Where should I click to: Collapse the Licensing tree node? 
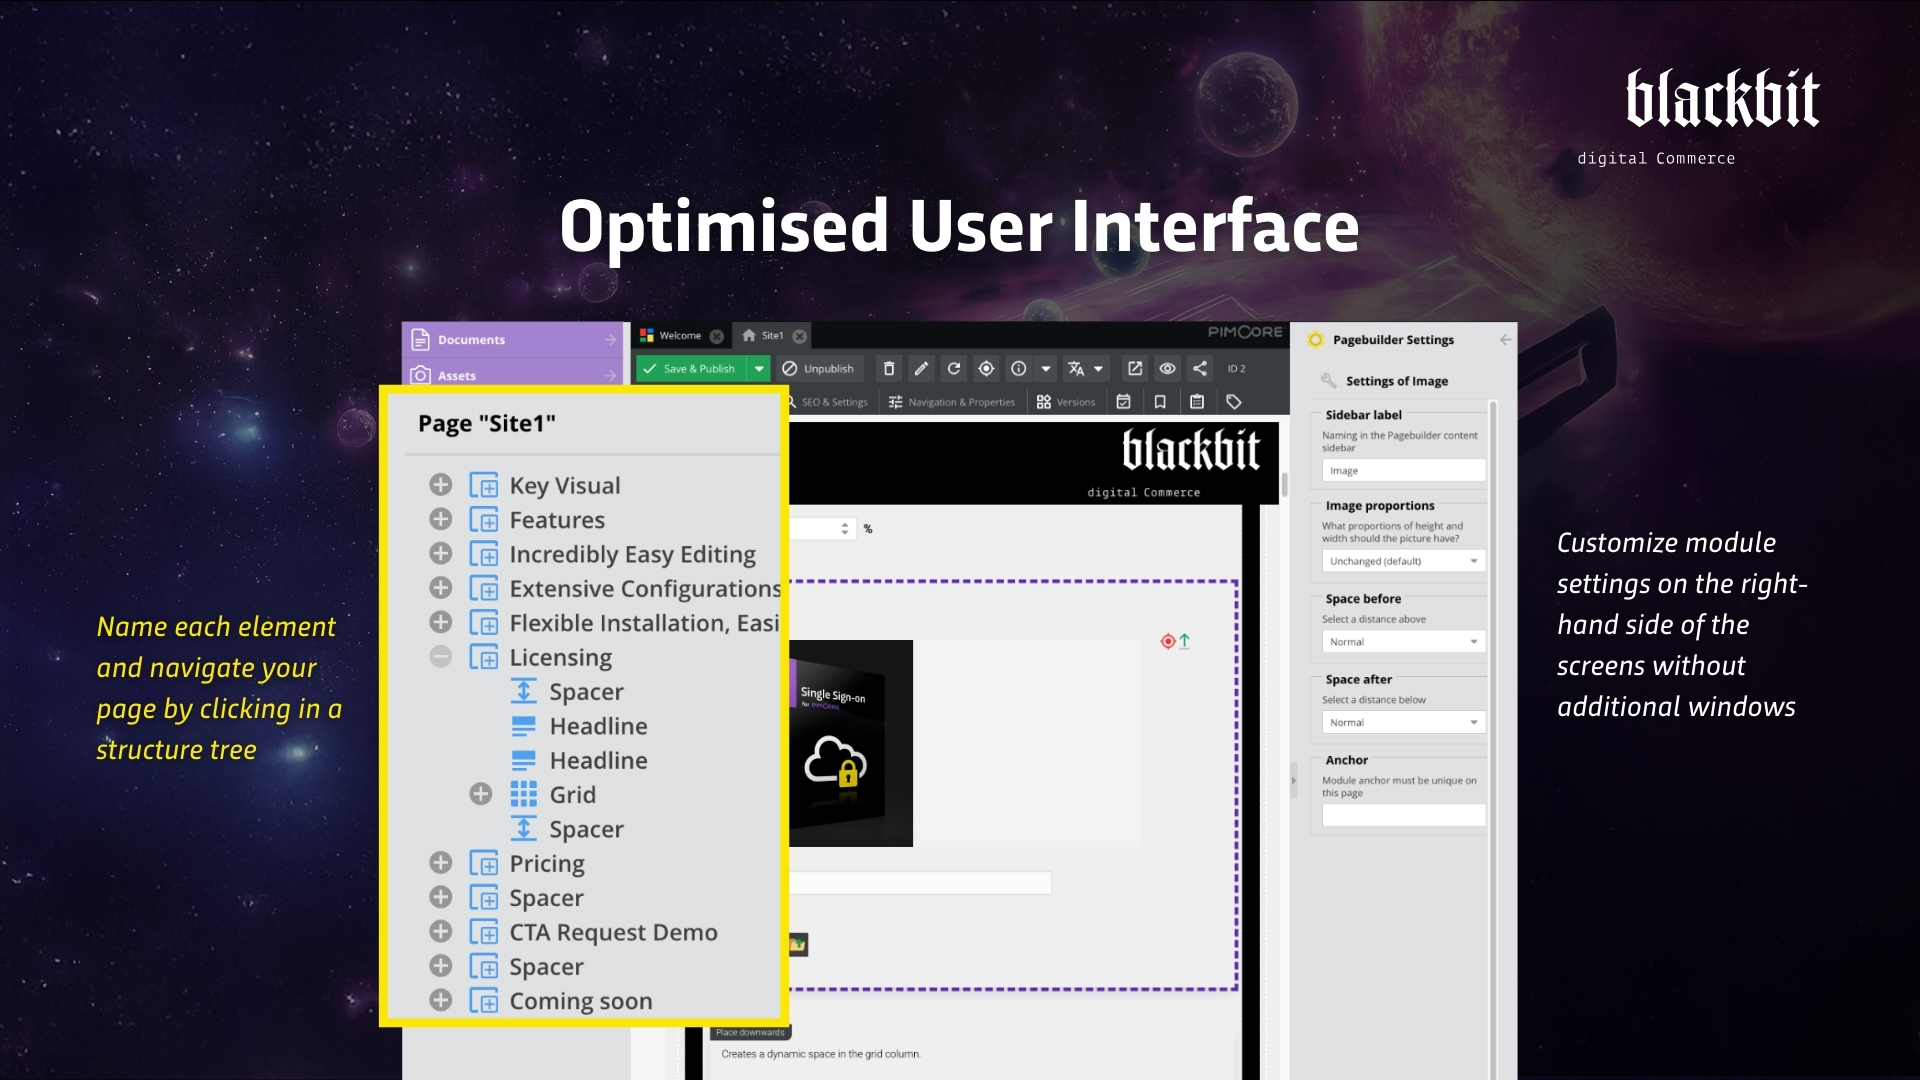(441, 657)
